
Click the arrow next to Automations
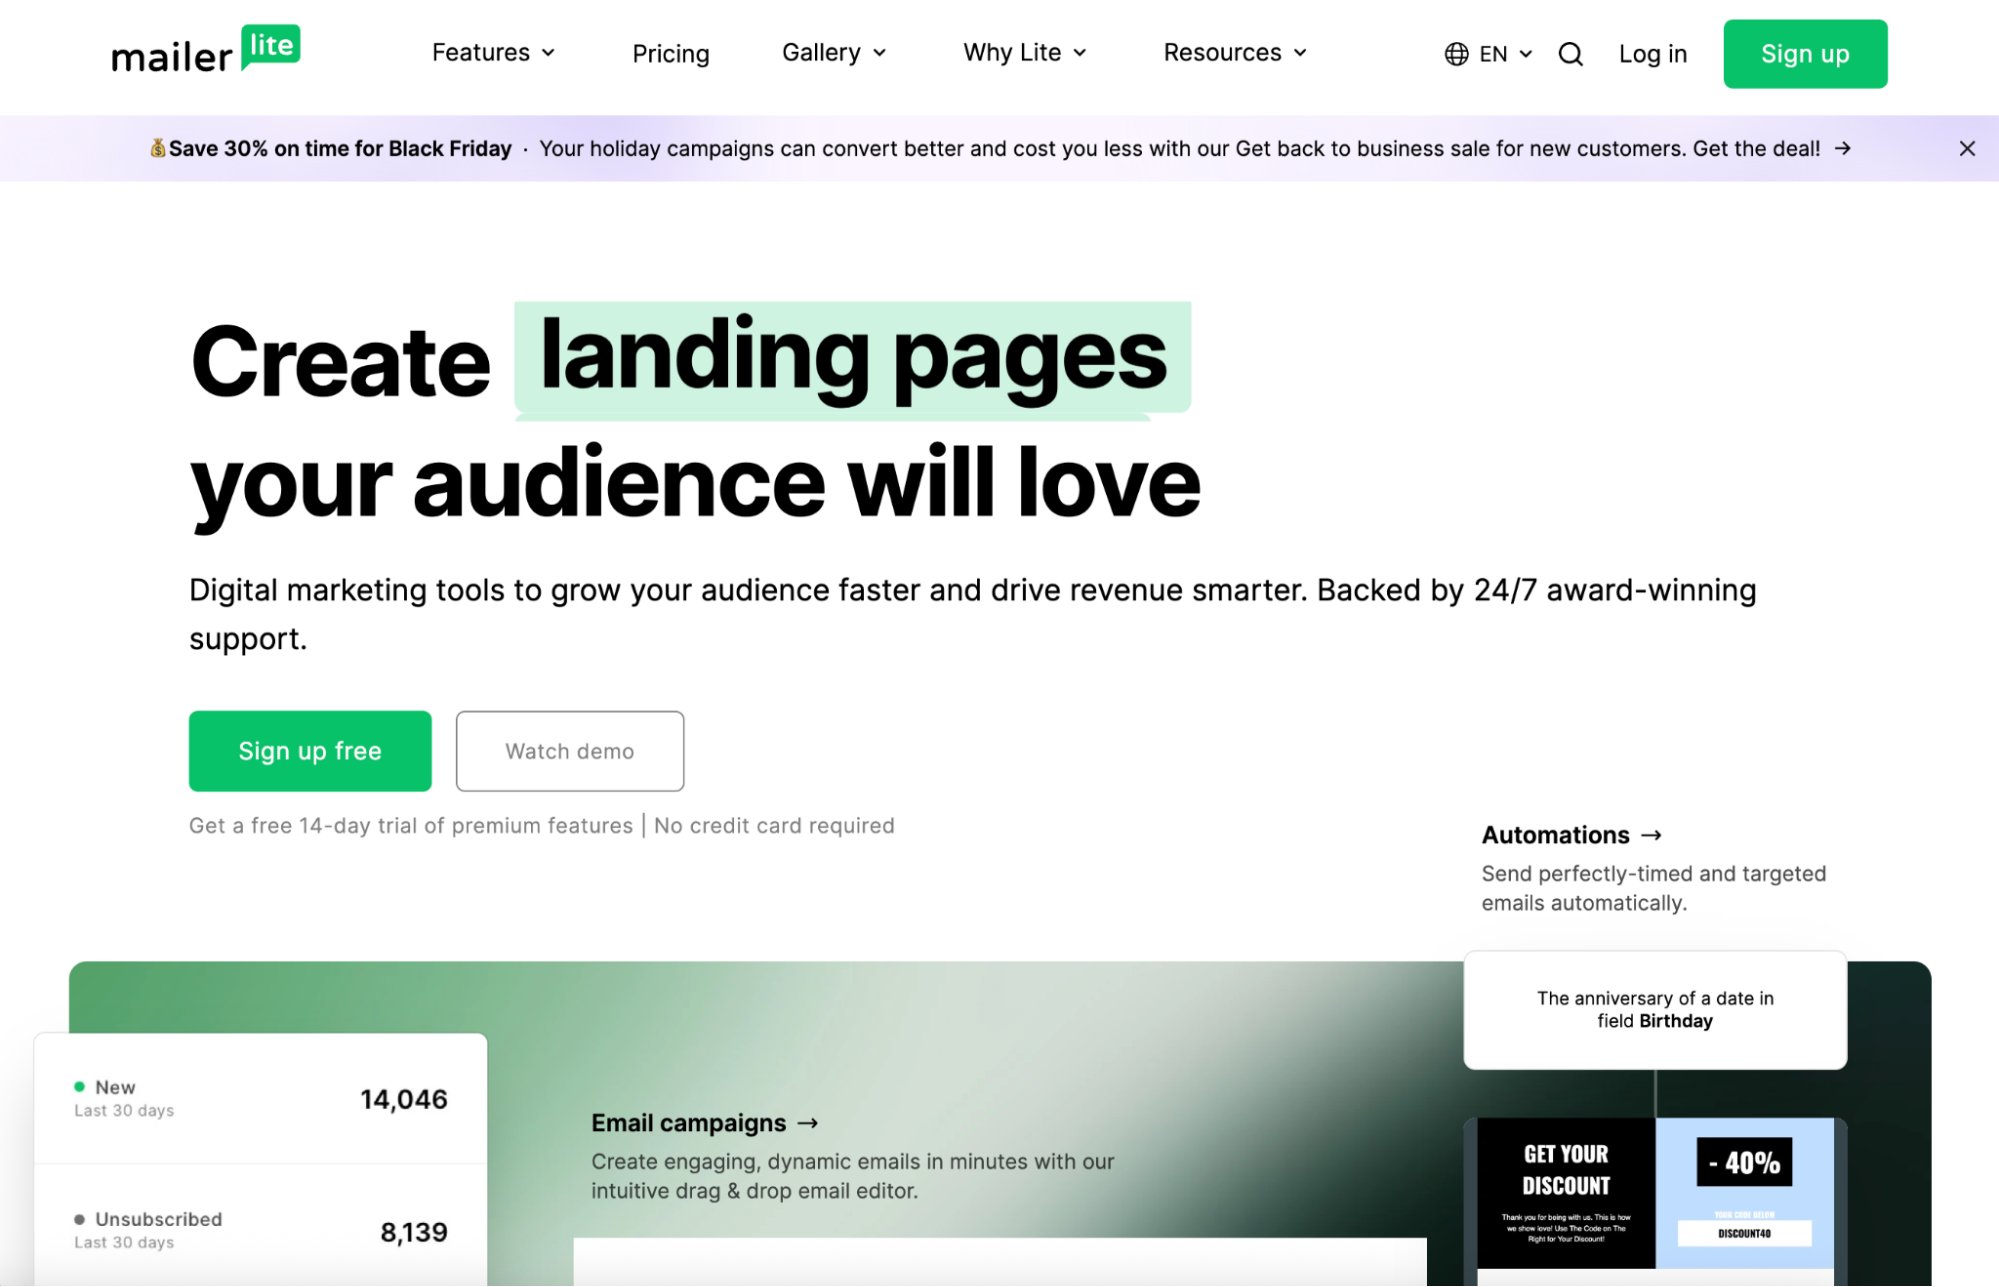tap(1652, 835)
